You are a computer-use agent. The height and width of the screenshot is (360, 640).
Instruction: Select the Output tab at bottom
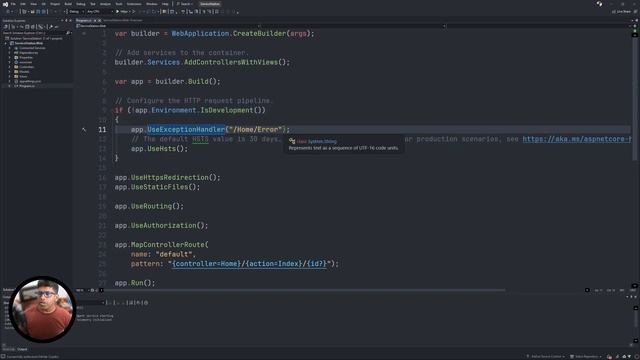tap(22, 349)
